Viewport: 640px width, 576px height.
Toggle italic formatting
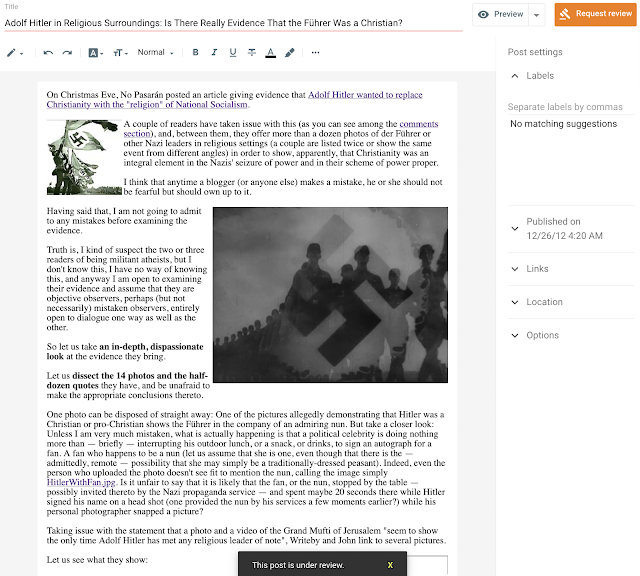(x=214, y=52)
